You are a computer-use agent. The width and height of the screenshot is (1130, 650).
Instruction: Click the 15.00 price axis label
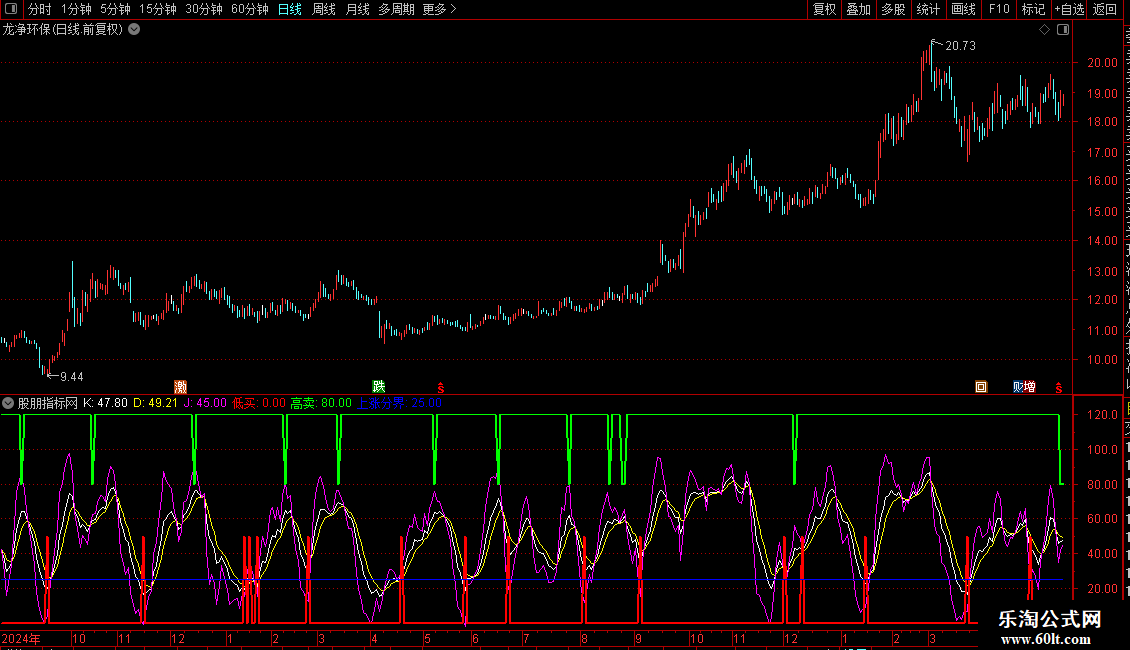coord(1102,212)
